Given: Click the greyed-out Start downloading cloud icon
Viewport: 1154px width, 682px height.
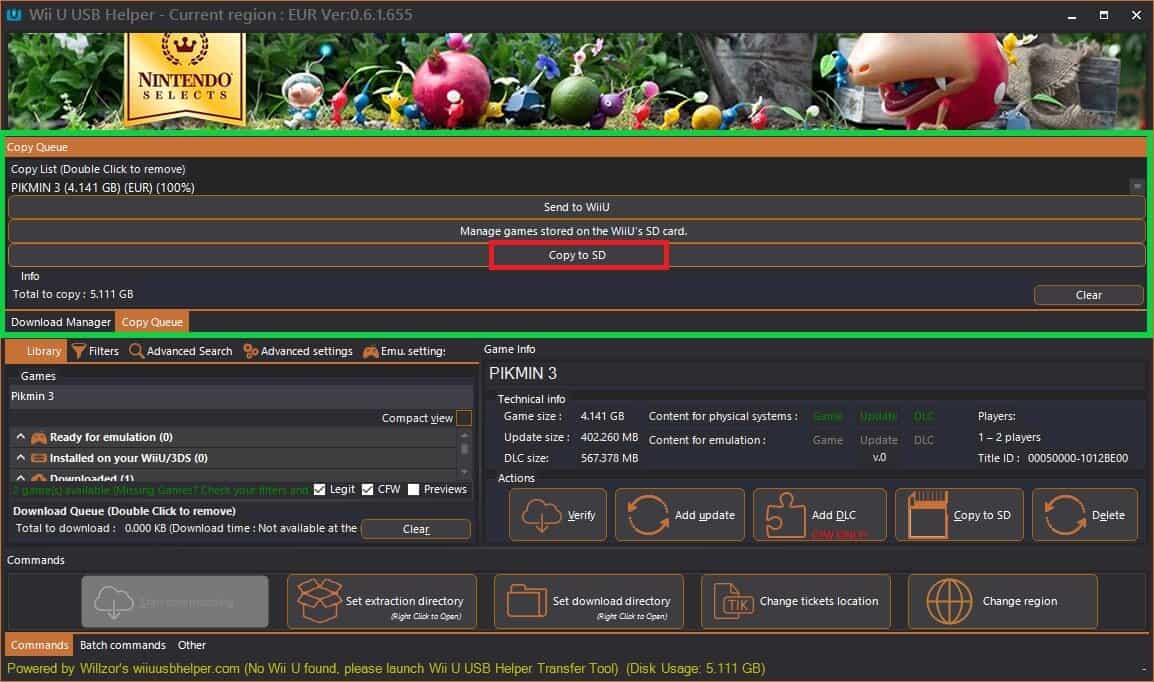Looking at the screenshot, I should pyautogui.click(x=114, y=602).
